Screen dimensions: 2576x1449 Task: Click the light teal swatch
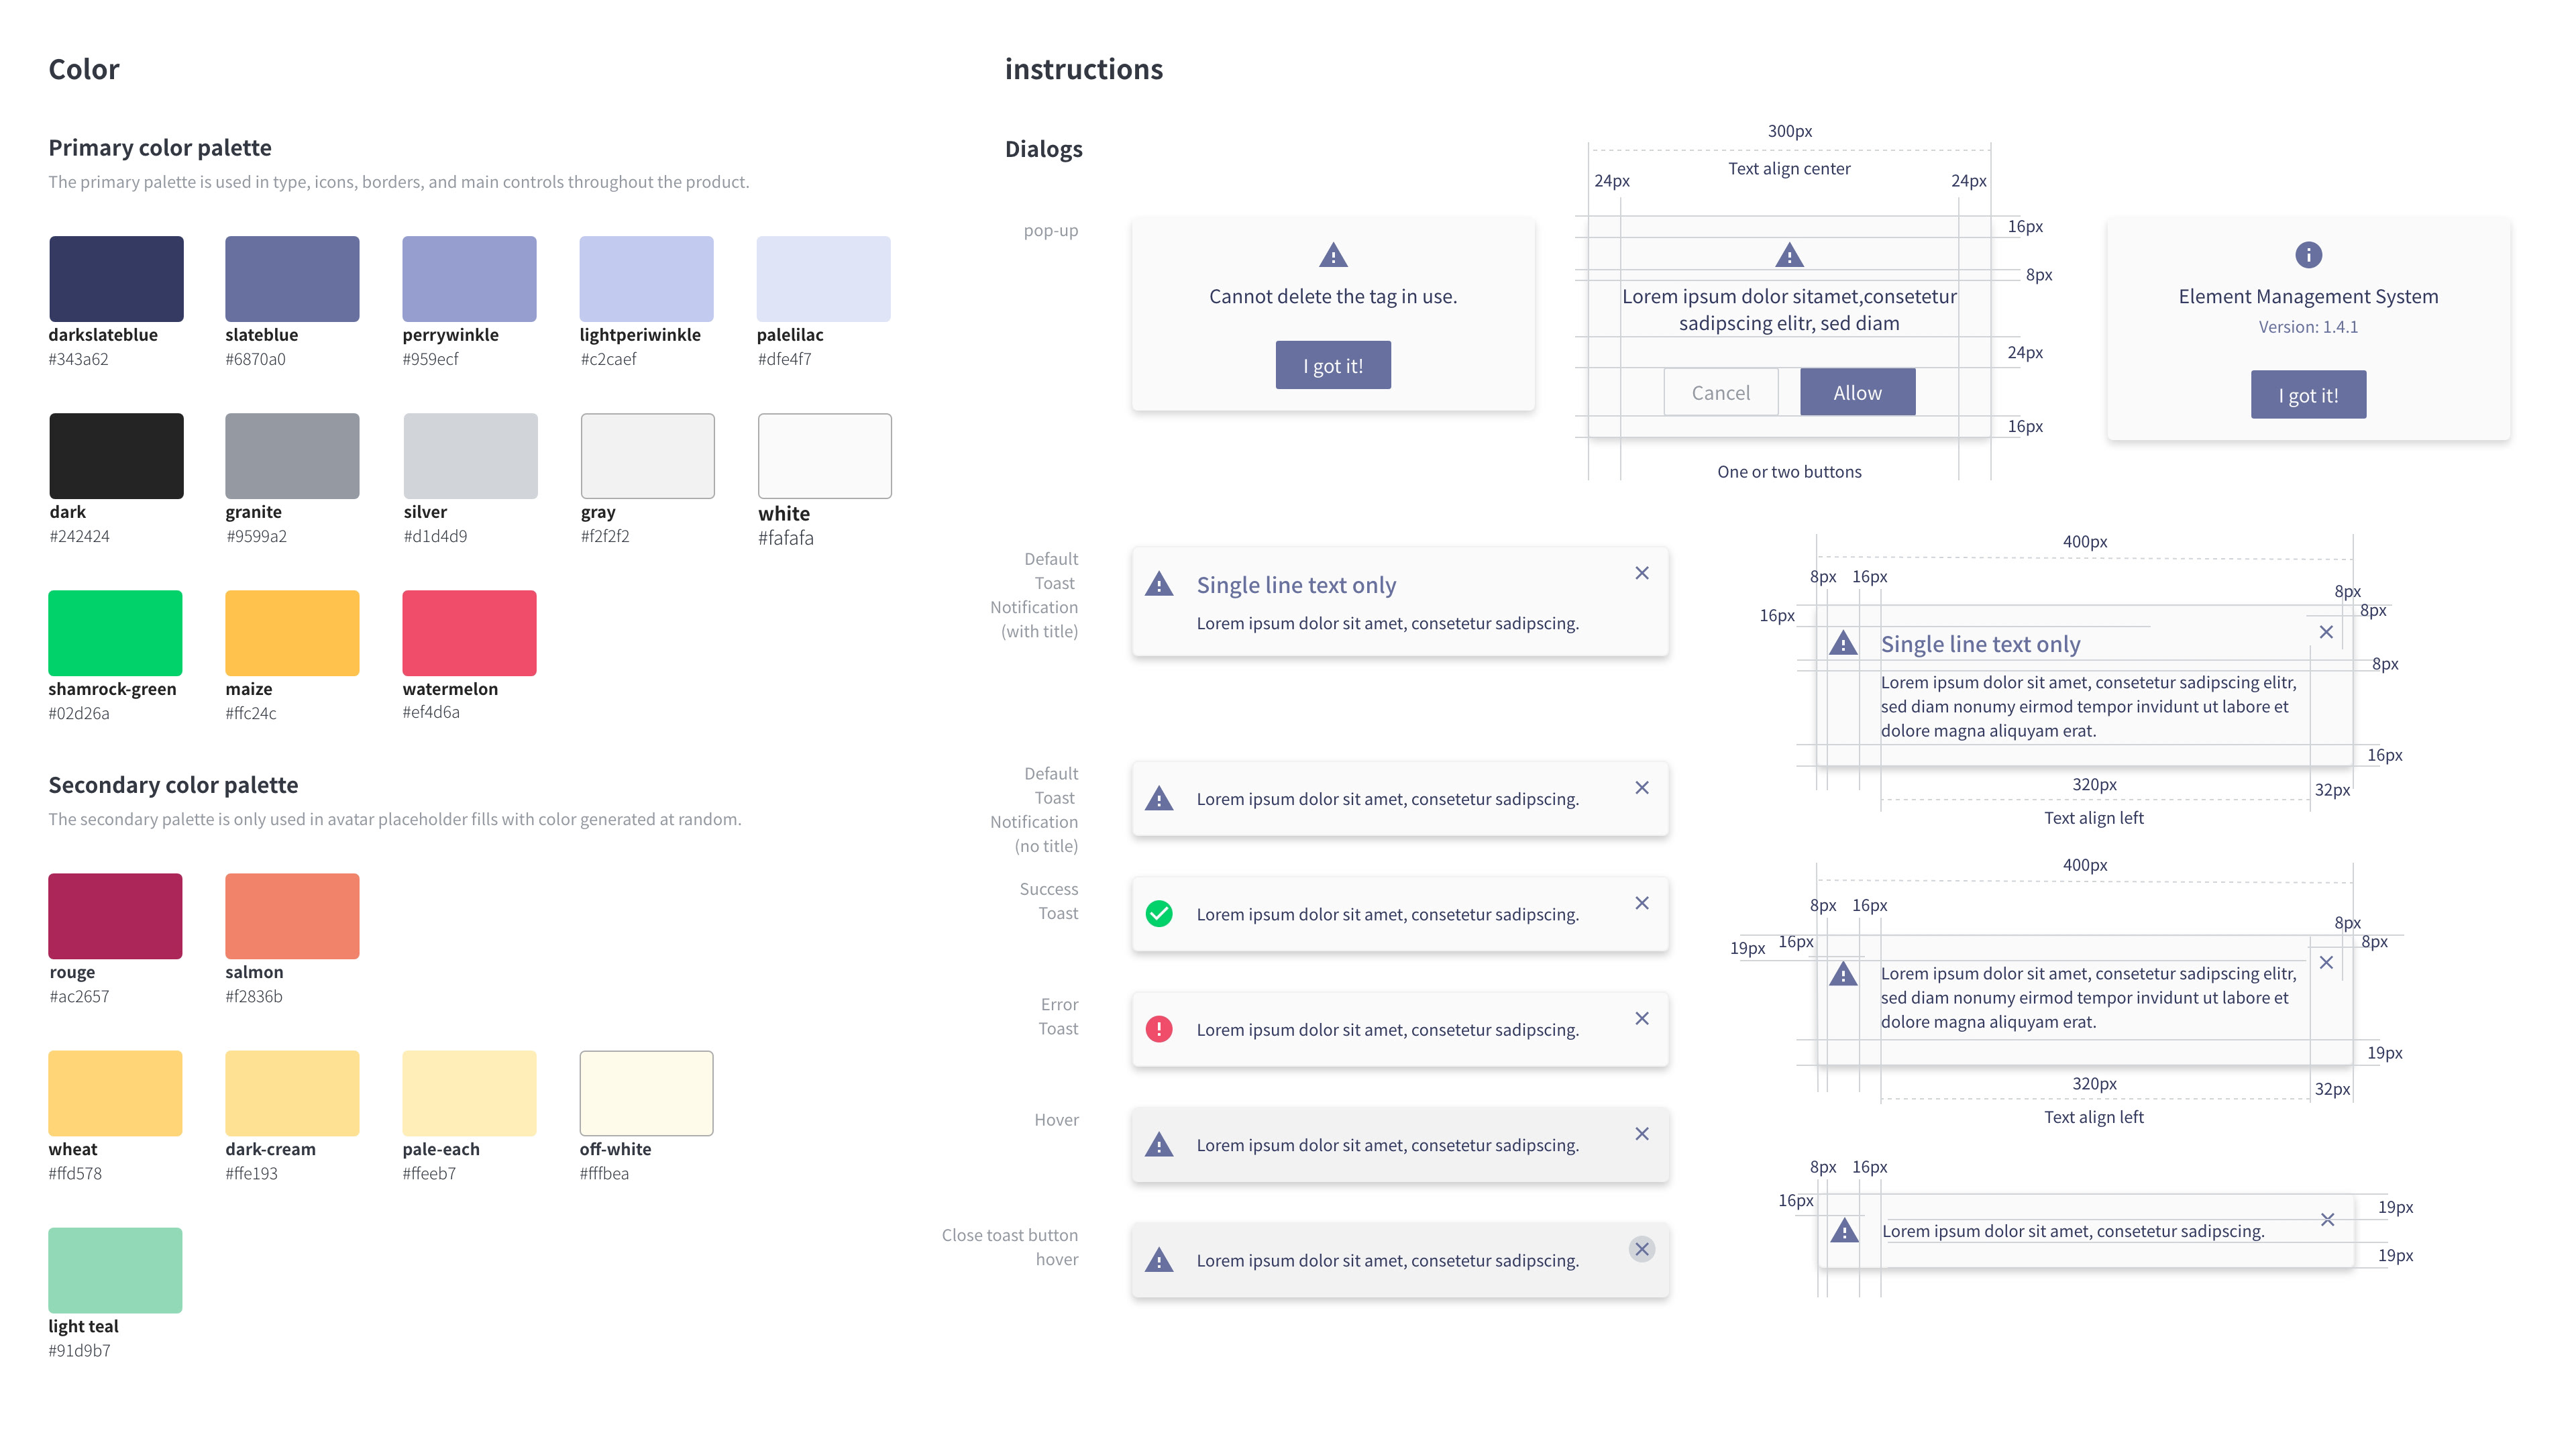pos(115,1270)
